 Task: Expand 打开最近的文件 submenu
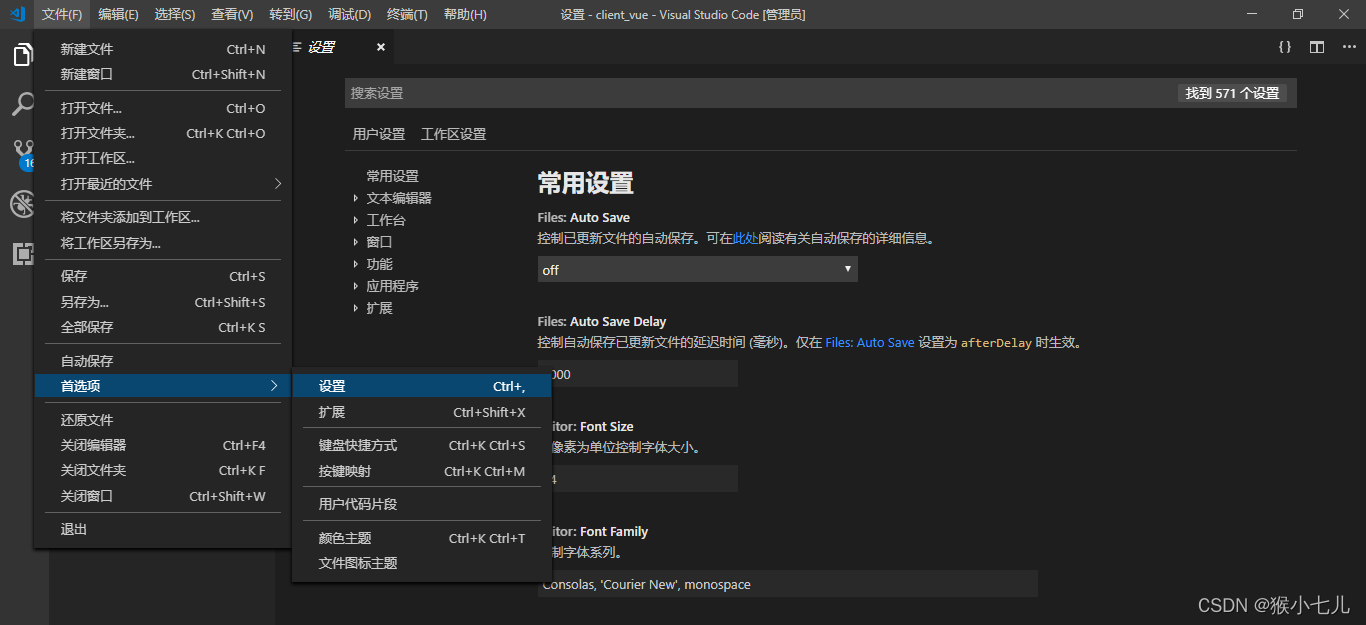tap(163, 184)
